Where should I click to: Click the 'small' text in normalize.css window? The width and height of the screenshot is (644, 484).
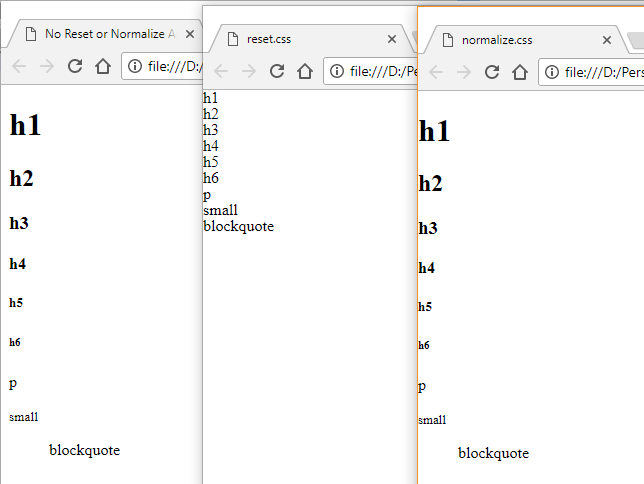coord(432,420)
